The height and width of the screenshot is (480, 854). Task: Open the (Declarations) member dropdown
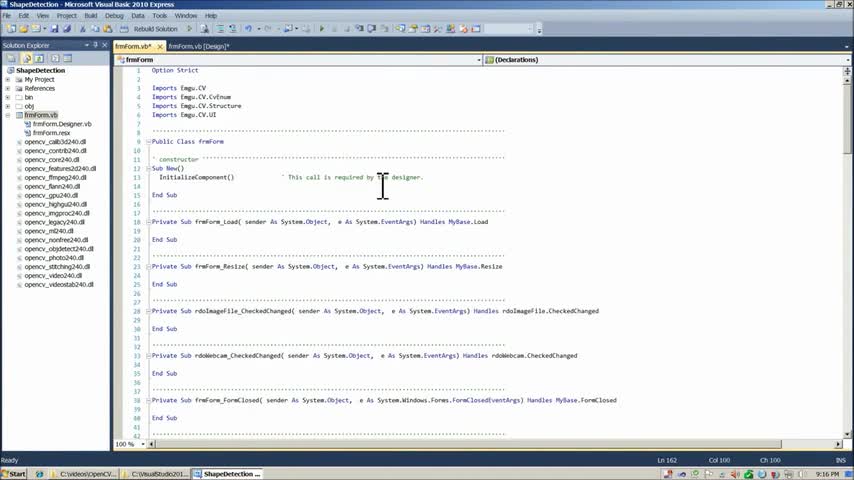pos(848,60)
